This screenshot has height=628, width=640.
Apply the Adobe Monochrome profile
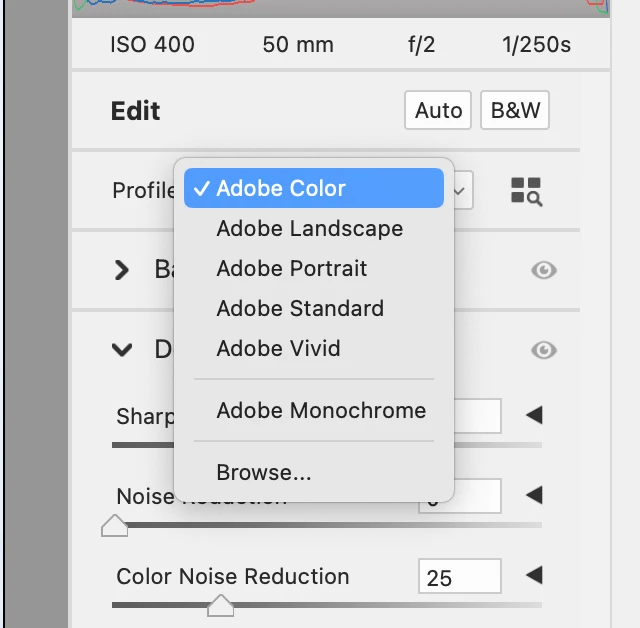click(x=321, y=410)
